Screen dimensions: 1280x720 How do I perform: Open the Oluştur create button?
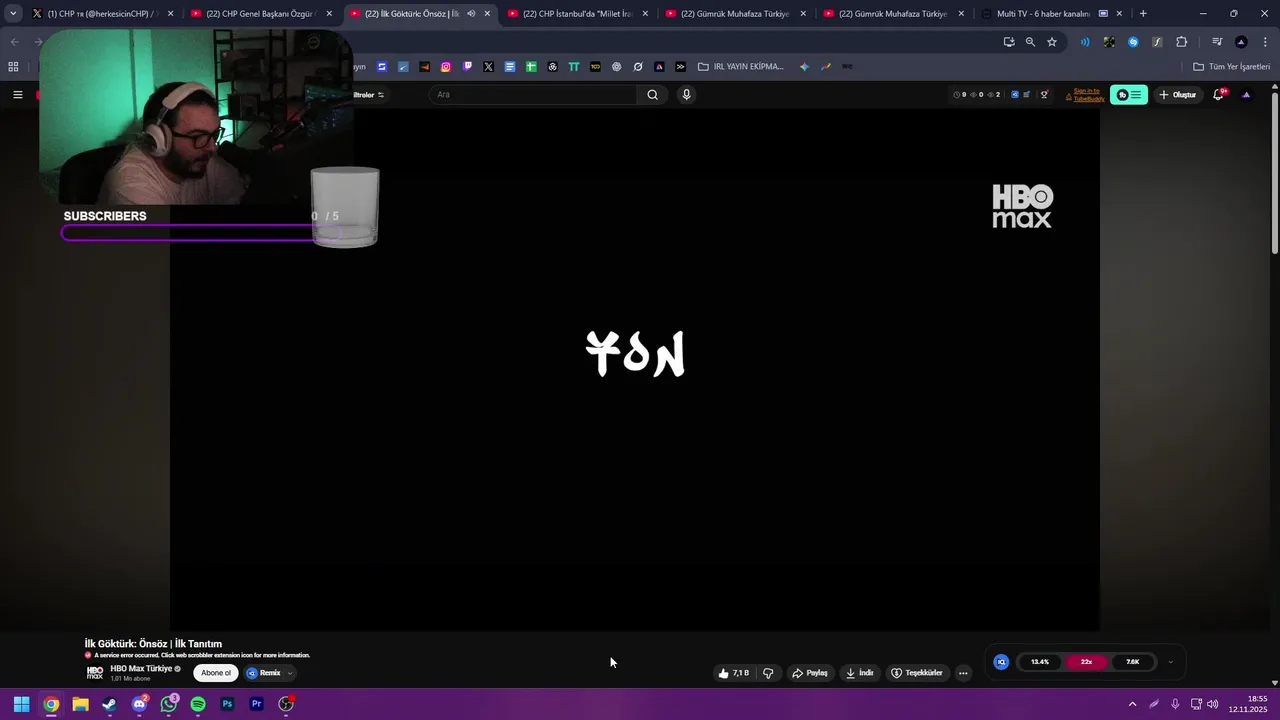point(1178,95)
